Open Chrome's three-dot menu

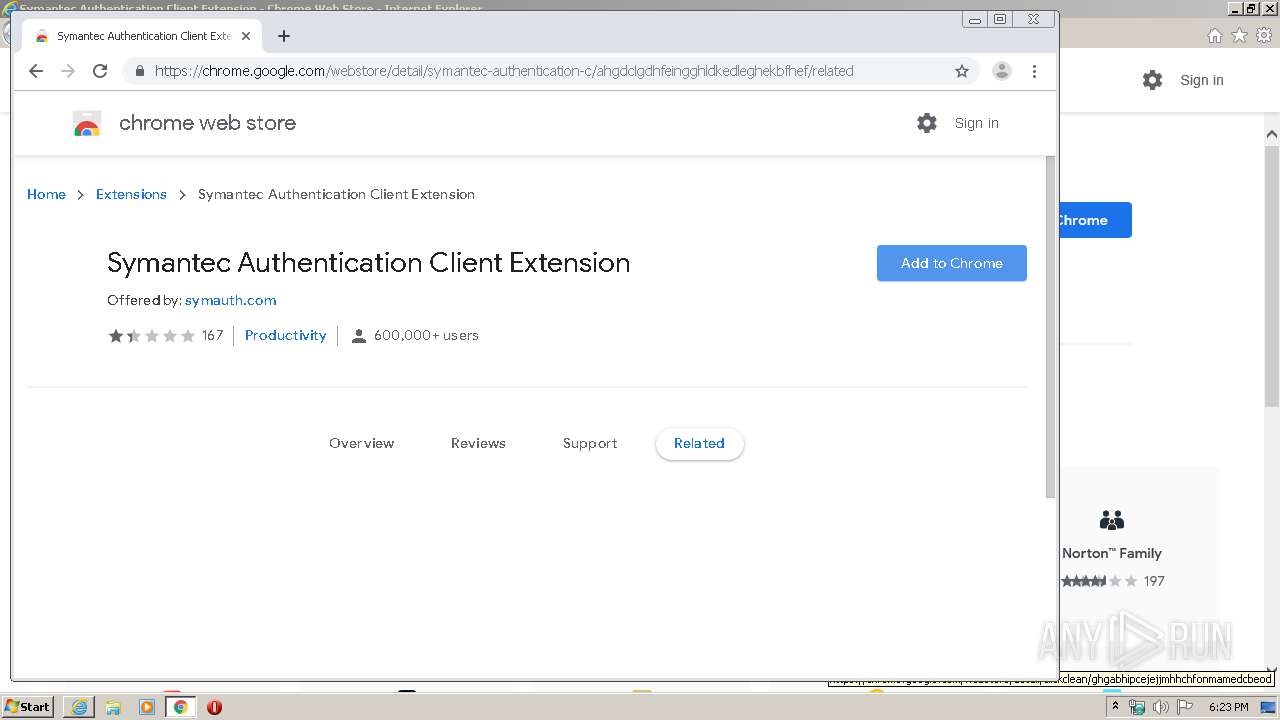pos(1035,71)
